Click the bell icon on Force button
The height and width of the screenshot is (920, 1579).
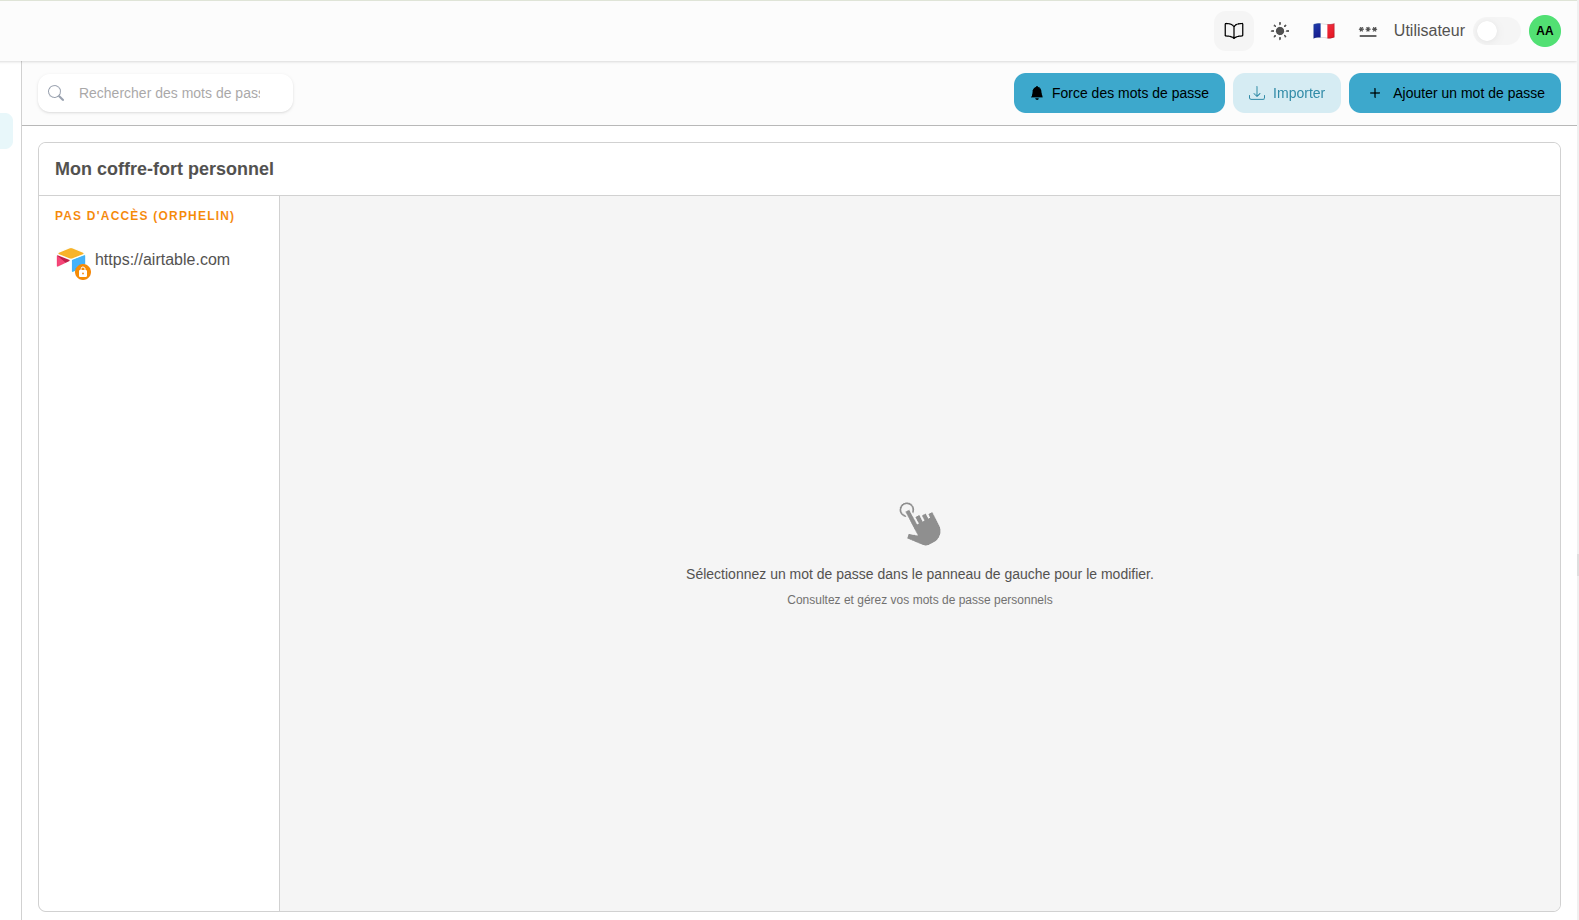[1037, 93]
